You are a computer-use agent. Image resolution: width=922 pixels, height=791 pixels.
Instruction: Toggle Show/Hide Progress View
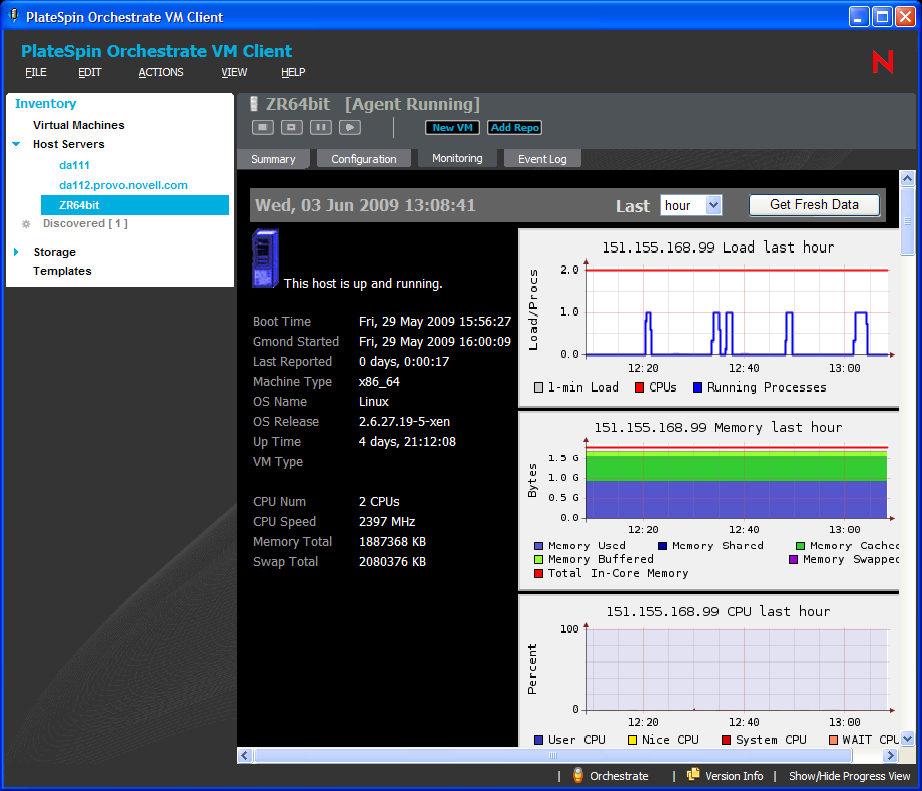[849, 776]
